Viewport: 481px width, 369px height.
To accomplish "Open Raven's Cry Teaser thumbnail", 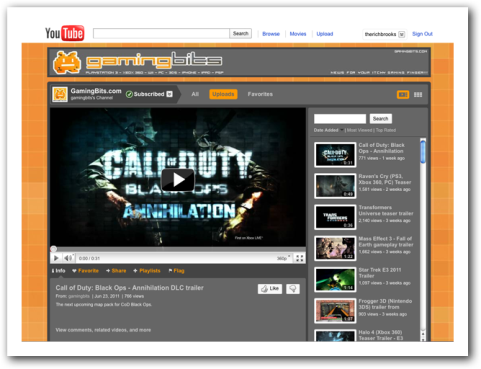I will point(335,186).
